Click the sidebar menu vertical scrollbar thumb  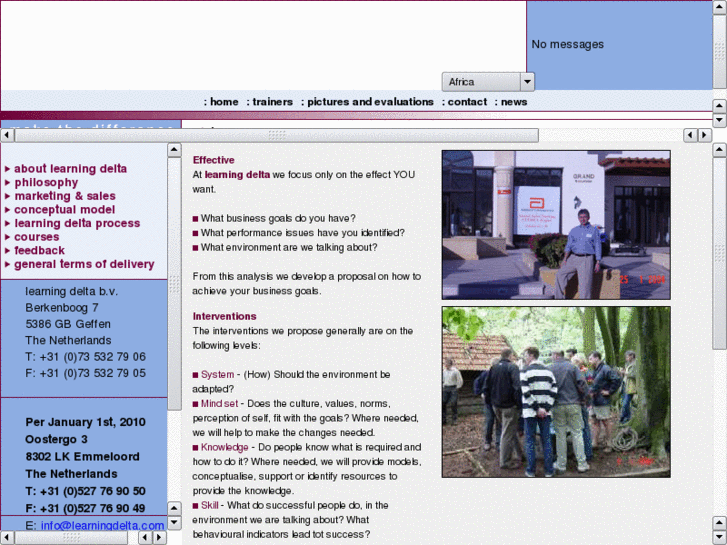pos(174,284)
